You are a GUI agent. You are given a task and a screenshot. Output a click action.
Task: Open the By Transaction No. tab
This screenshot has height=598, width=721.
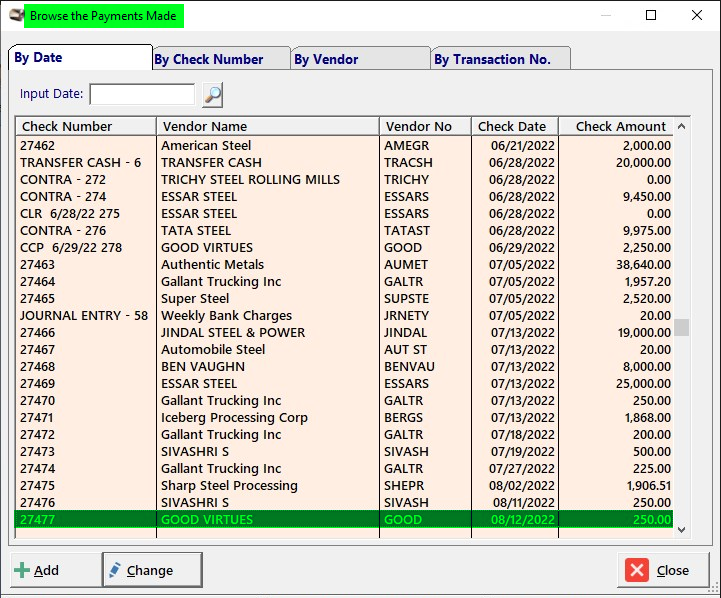click(x=501, y=59)
